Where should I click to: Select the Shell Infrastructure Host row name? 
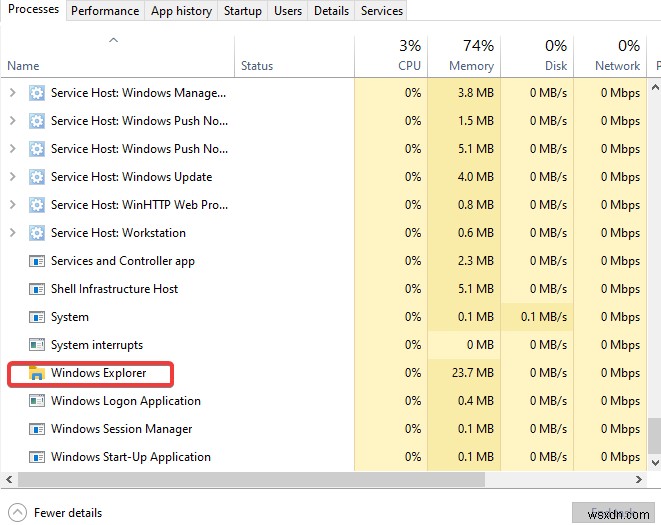114,289
